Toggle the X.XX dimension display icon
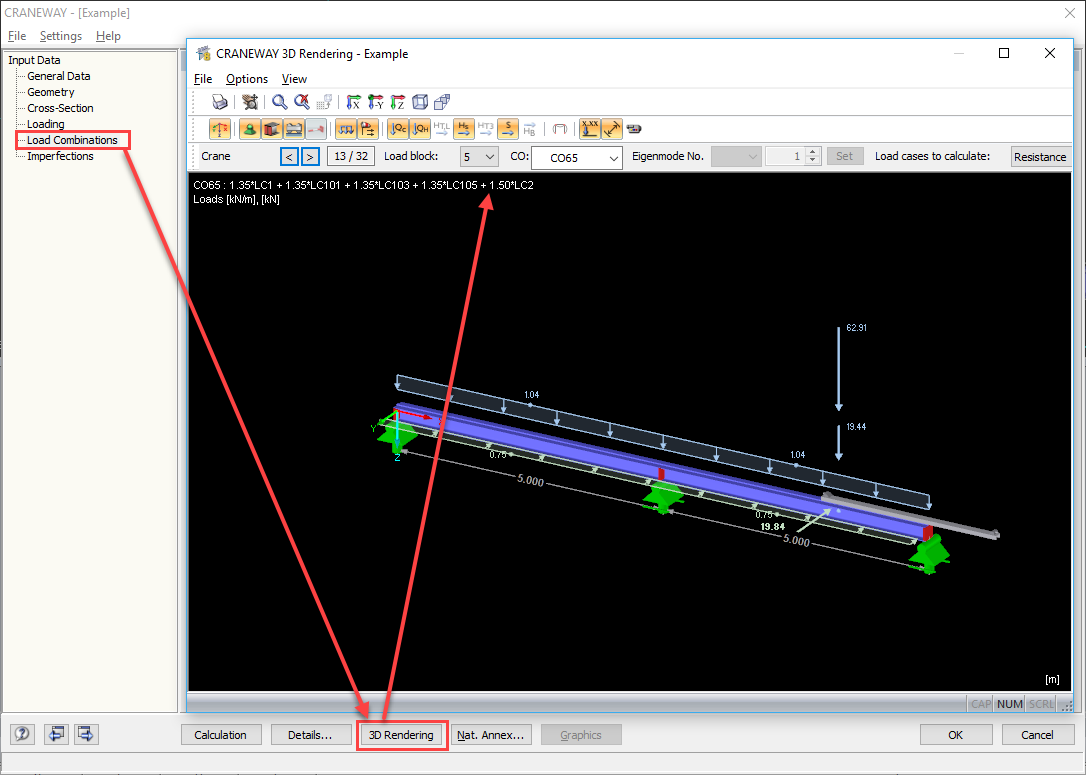1086x775 pixels. pos(589,128)
